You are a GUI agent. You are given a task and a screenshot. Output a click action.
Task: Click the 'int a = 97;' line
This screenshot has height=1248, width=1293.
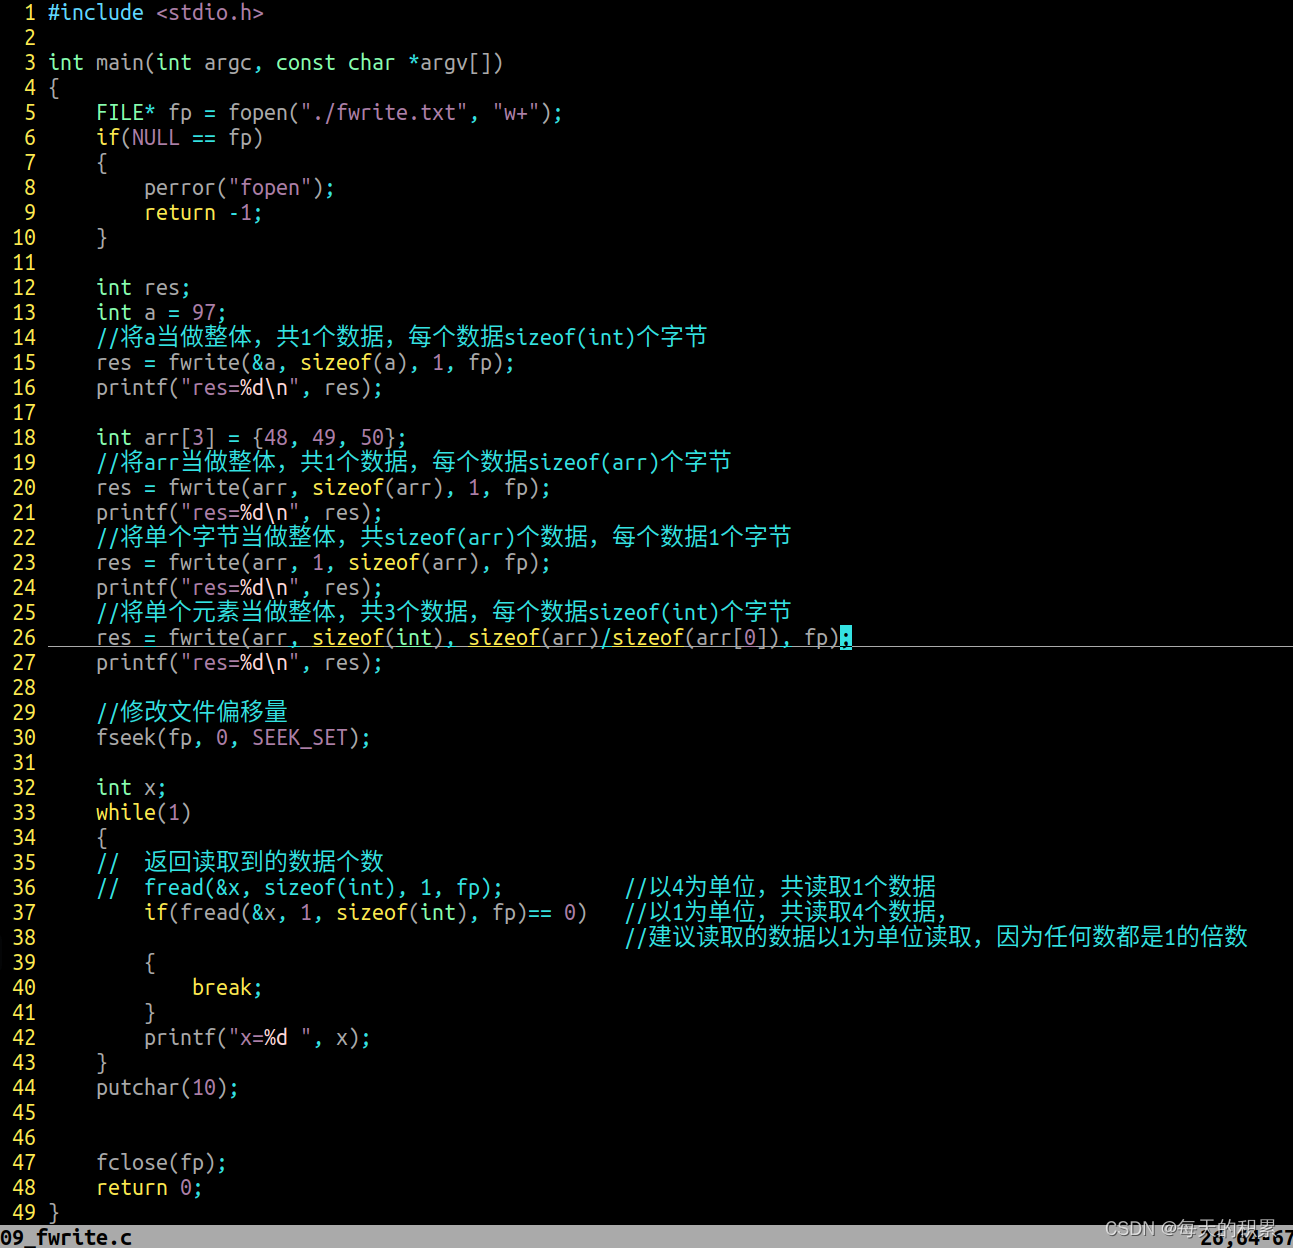(x=161, y=313)
